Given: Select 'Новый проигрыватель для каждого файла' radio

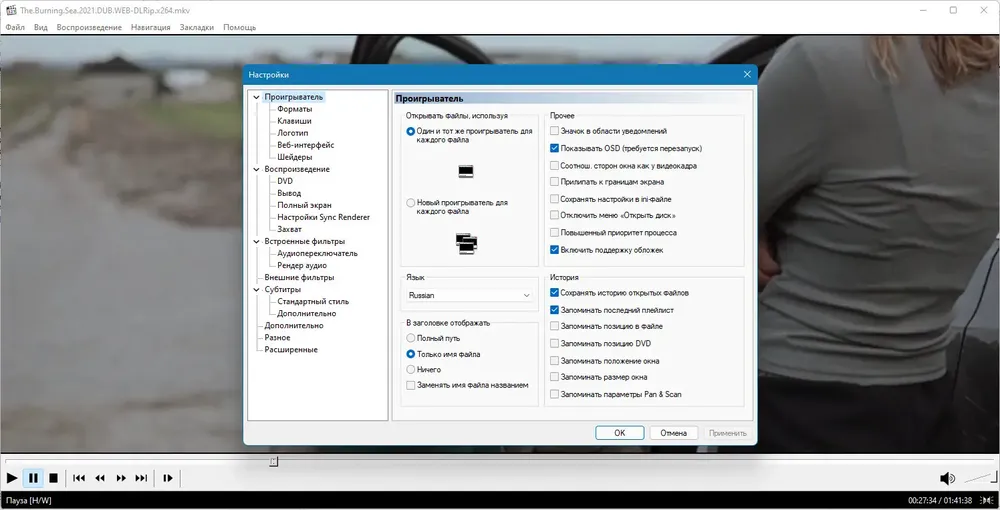Looking at the screenshot, I should [x=411, y=203].
